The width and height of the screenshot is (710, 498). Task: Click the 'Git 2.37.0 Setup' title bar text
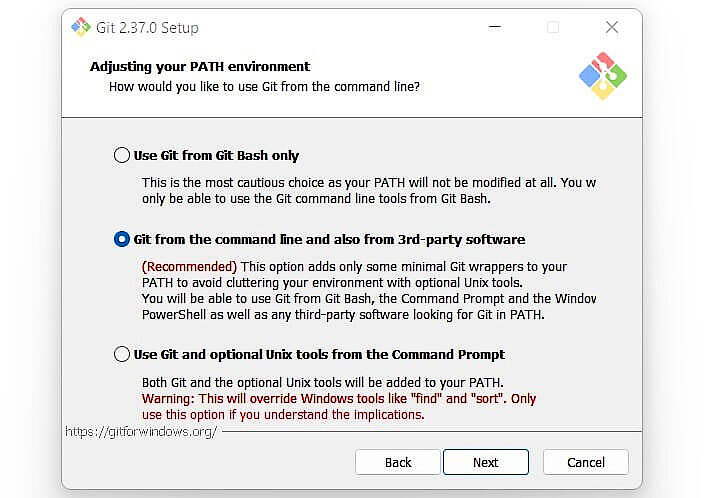(x=148, y=27)
